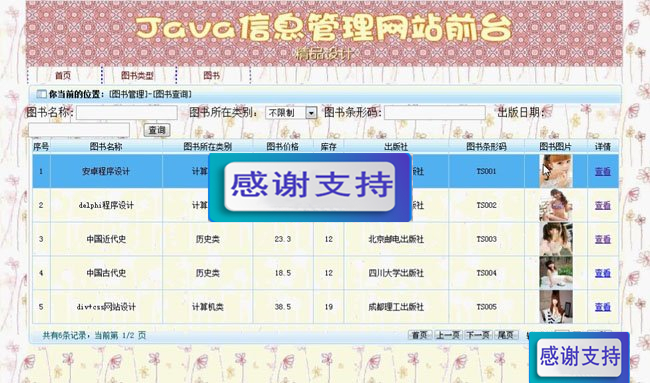The height and width of the screenshot is (383, 650).
Task: Go to 首页 first page button
Action: (x=420, y=335)
